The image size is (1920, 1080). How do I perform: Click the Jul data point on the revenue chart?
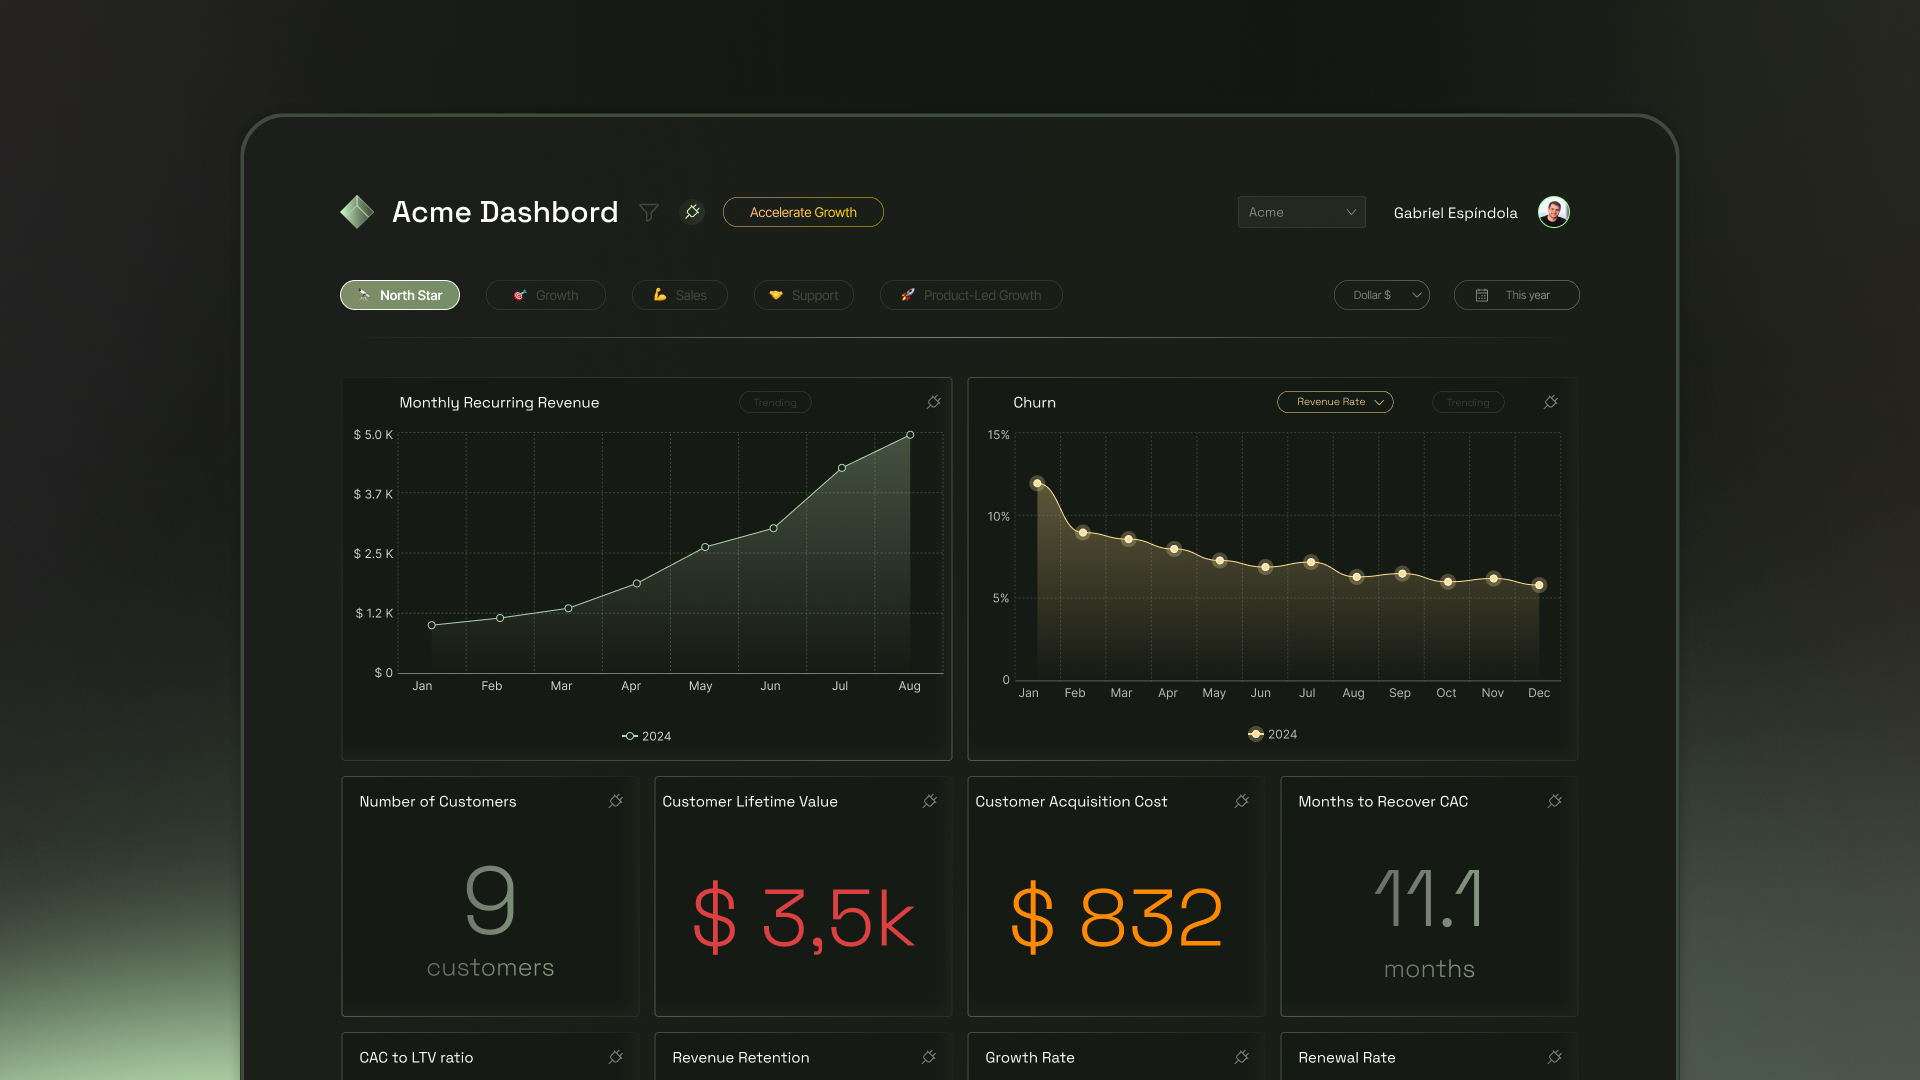click(842, 468)
